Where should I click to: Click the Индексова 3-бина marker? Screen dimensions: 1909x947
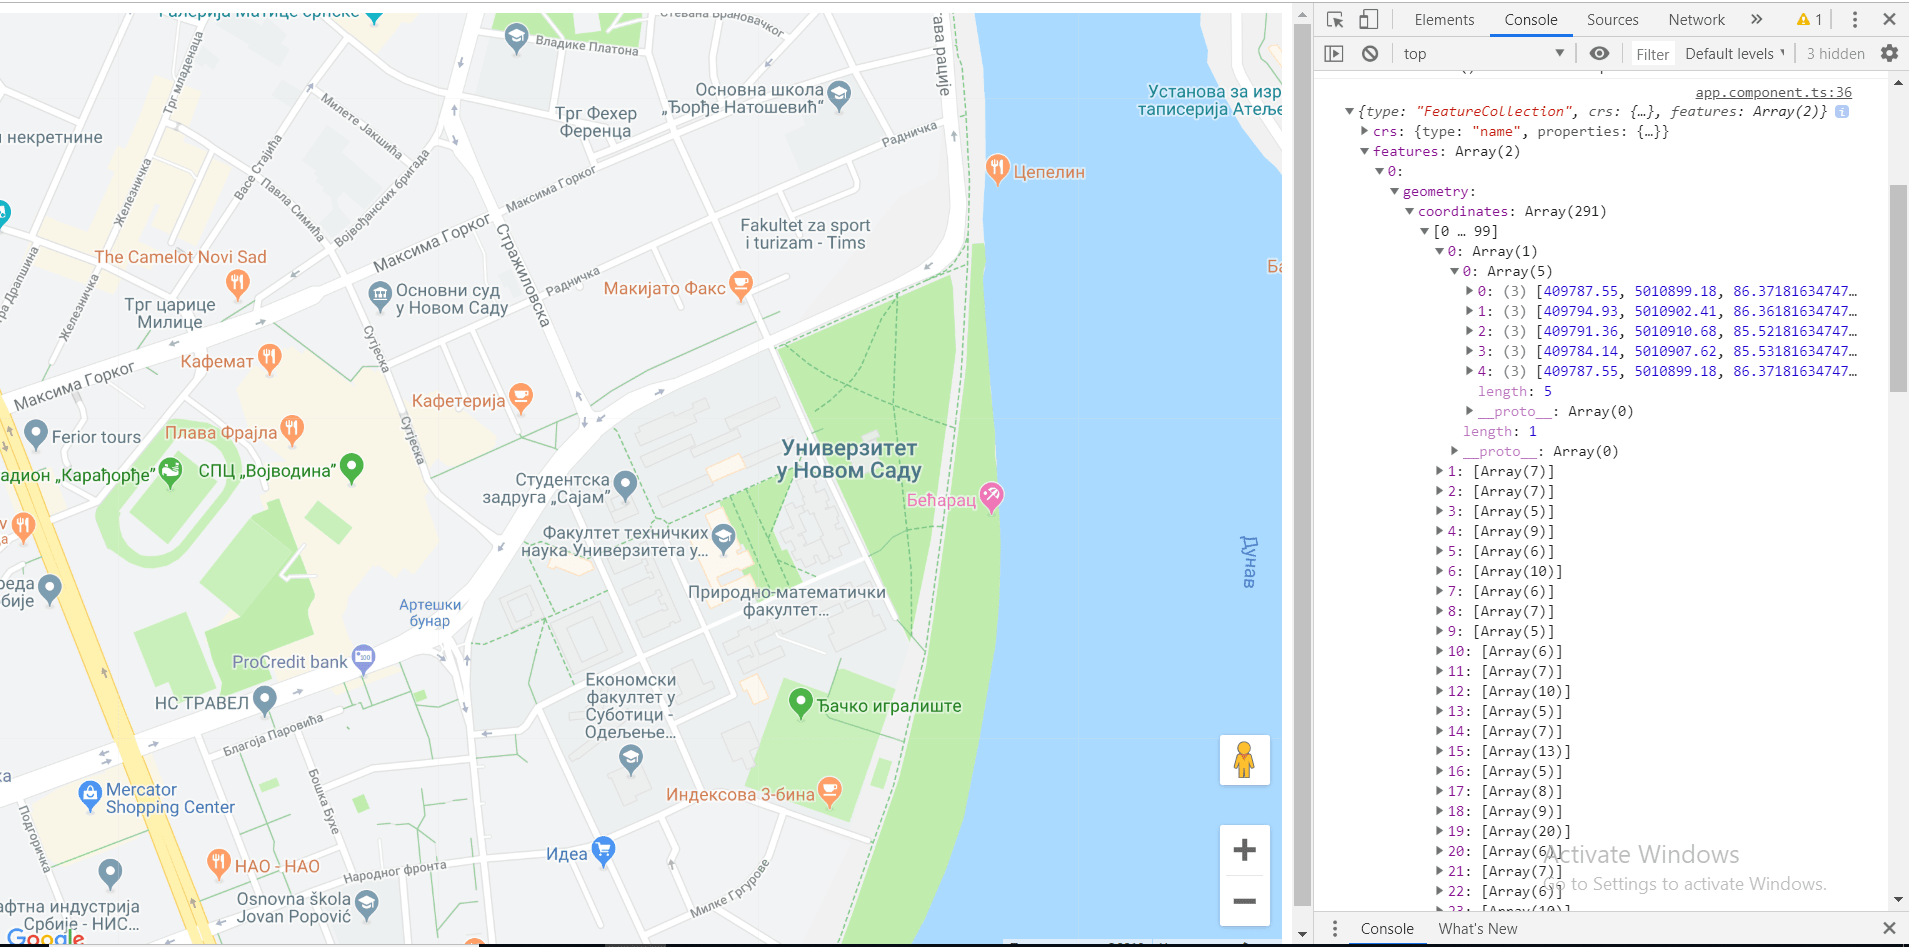829,792
